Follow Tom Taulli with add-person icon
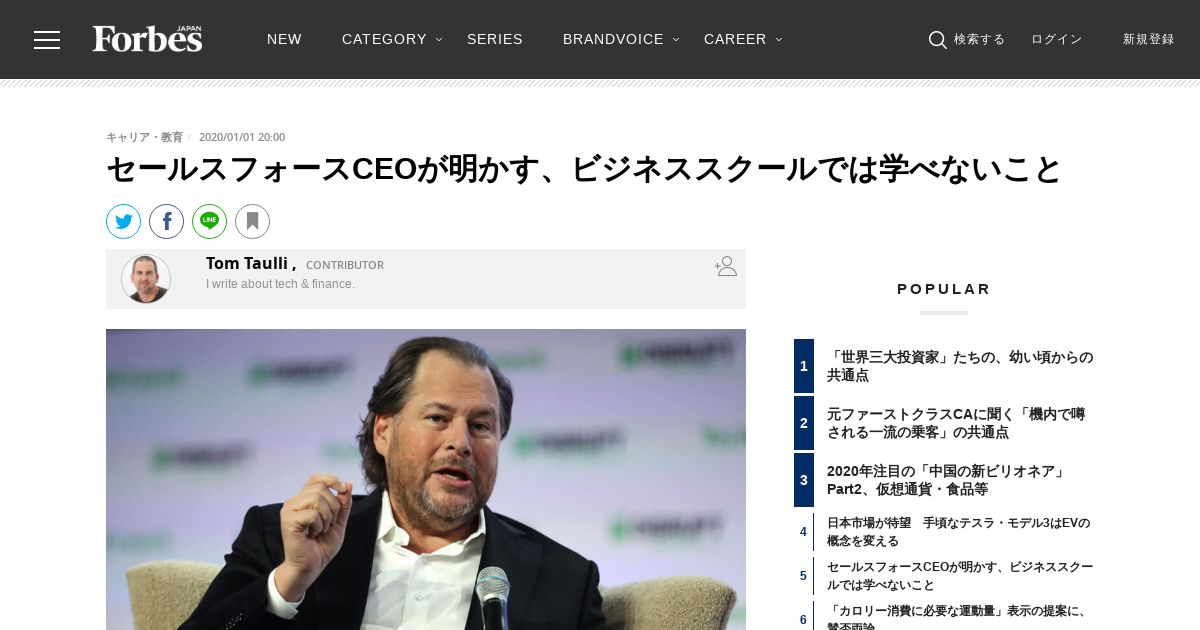 pyautogui.click(x=725, y=266)
